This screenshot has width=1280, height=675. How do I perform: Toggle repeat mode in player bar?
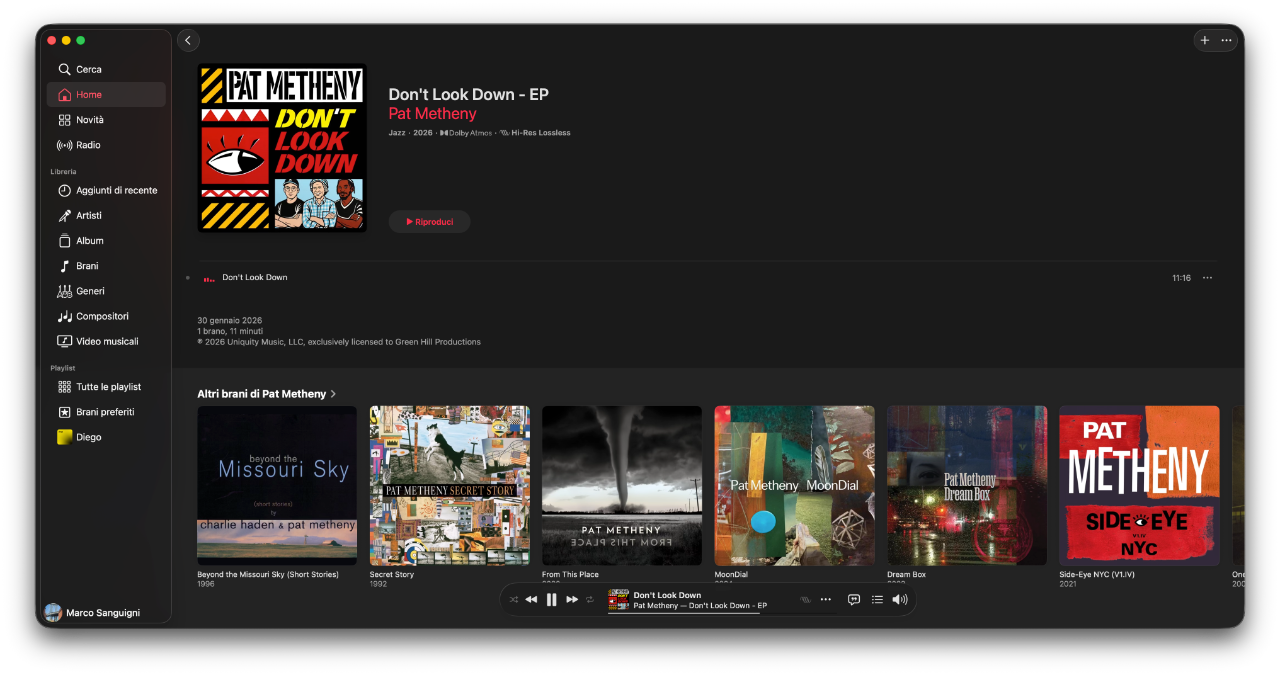590,599
